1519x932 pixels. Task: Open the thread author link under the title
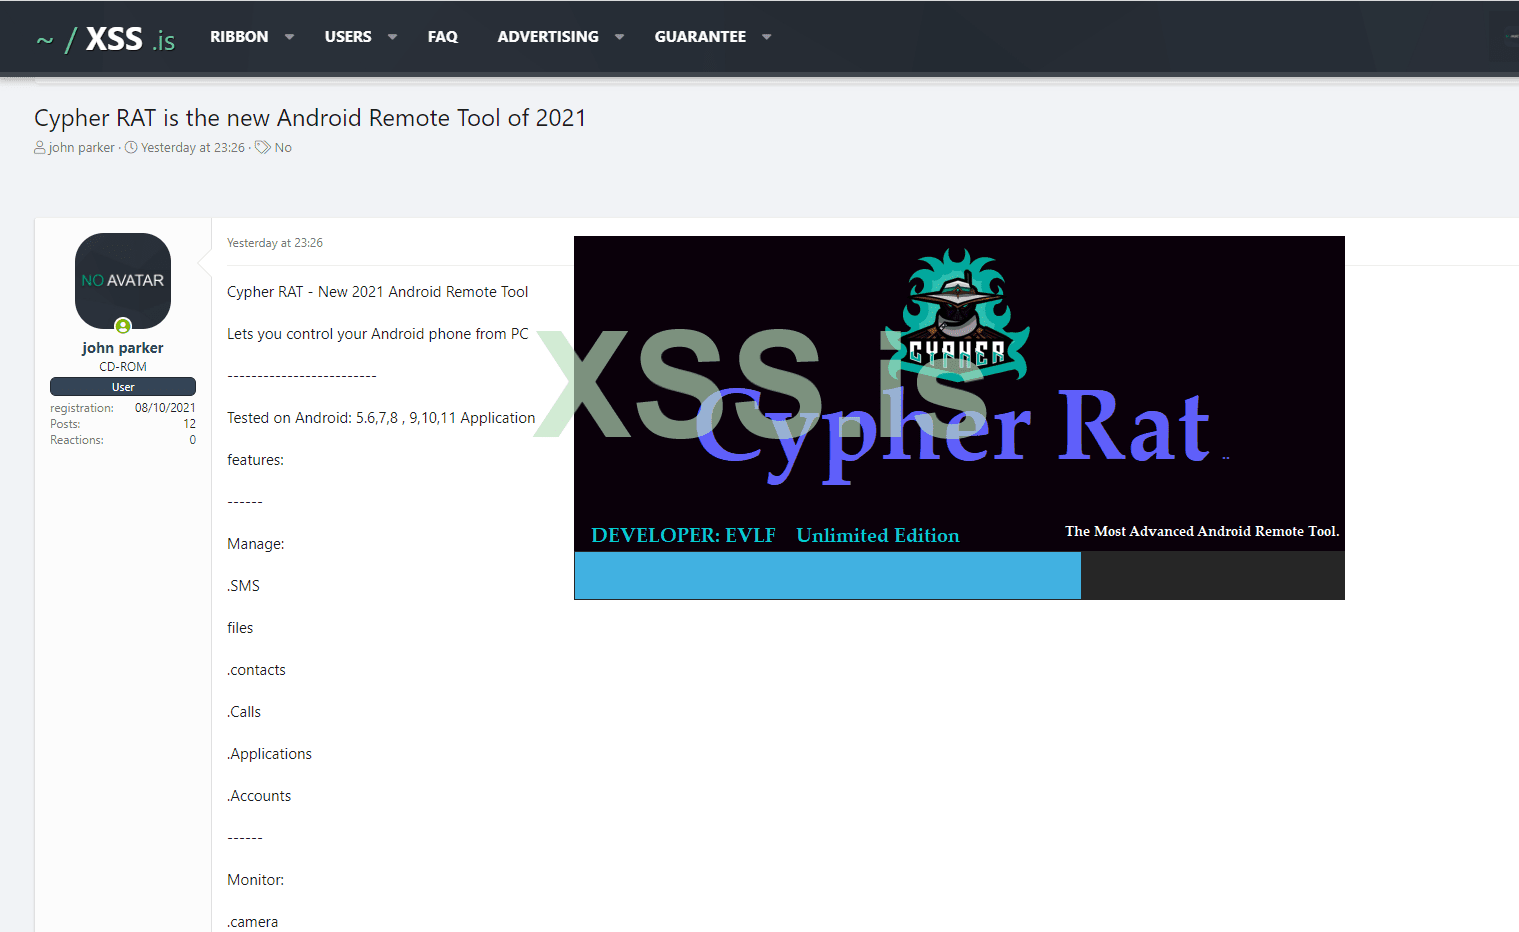tap(82, 148)
